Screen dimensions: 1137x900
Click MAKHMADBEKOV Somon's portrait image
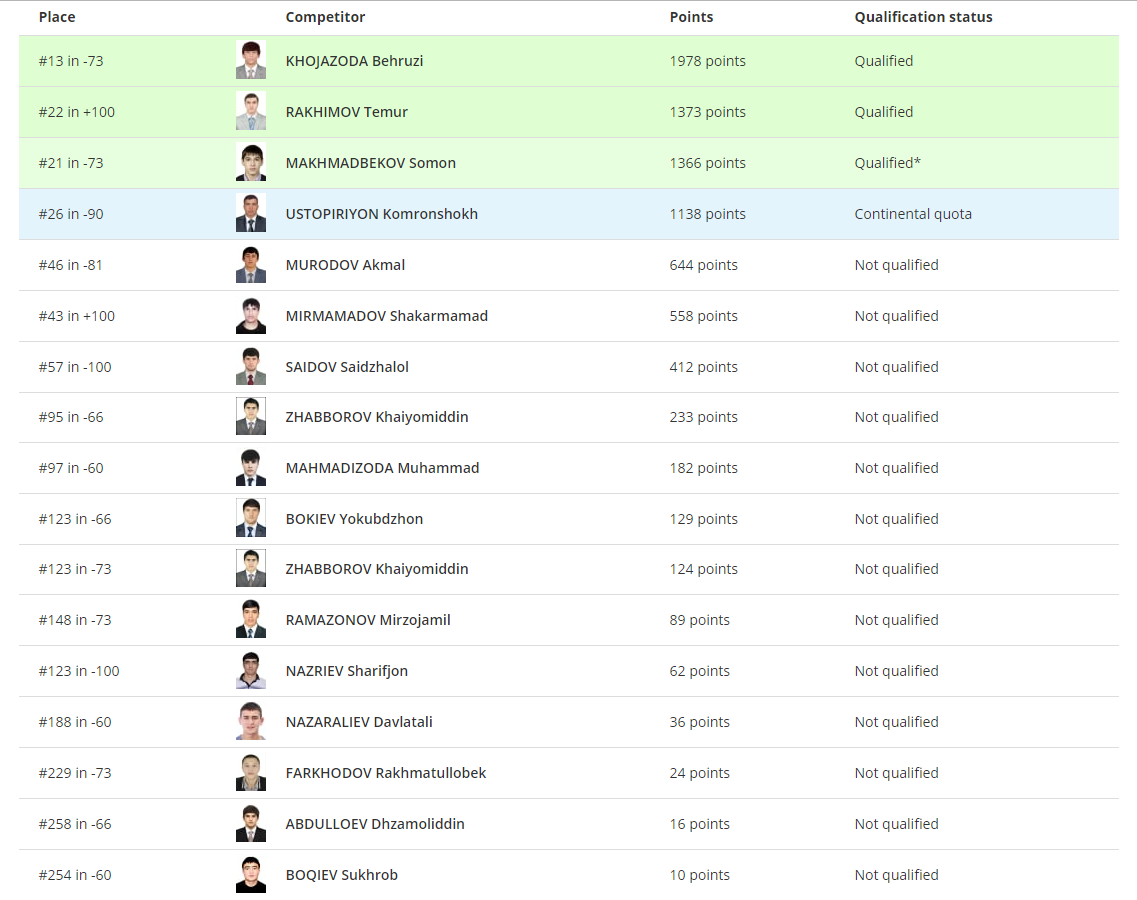tap(251, 163)
